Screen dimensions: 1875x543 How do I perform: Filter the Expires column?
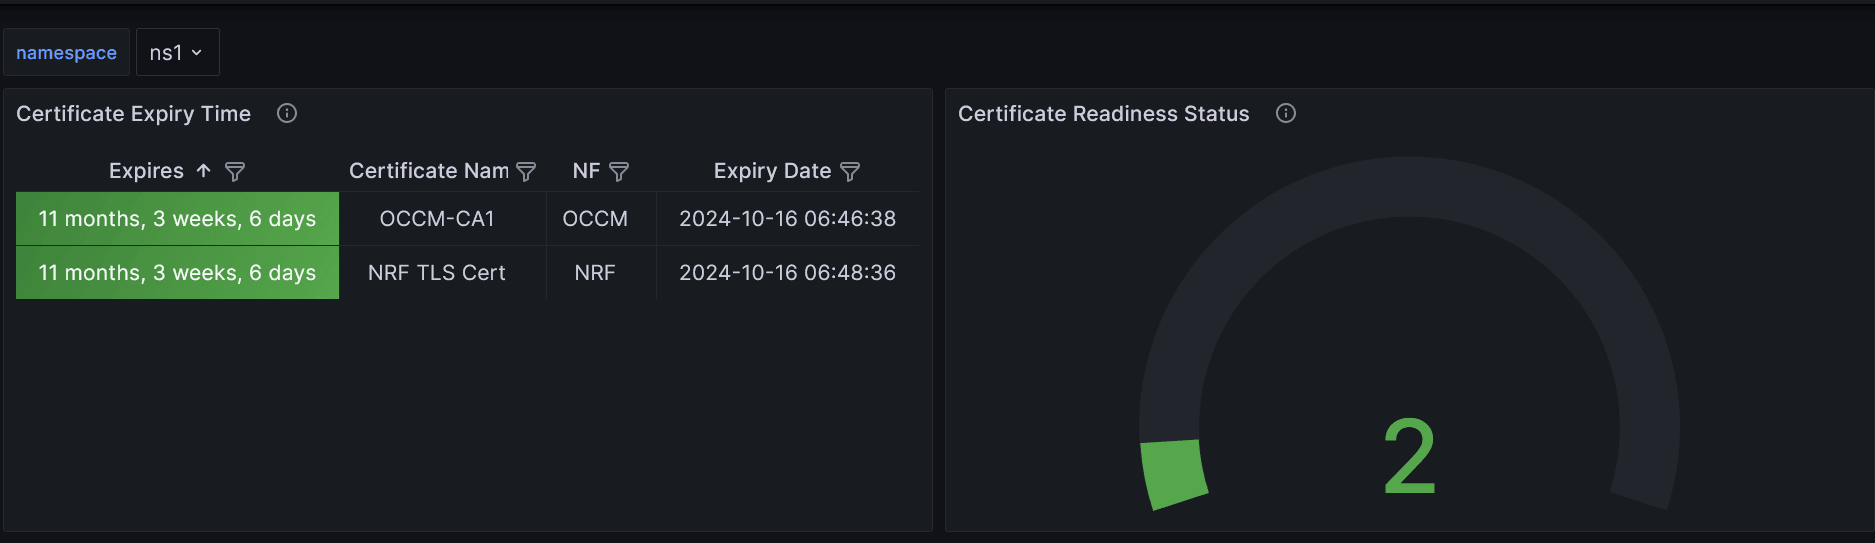[x=235, y=172]
